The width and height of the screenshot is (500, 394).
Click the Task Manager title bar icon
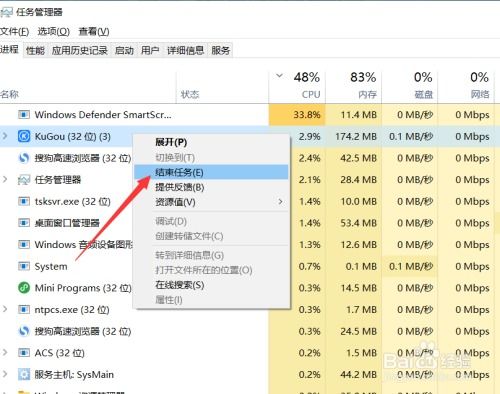(x=7, y=12)
